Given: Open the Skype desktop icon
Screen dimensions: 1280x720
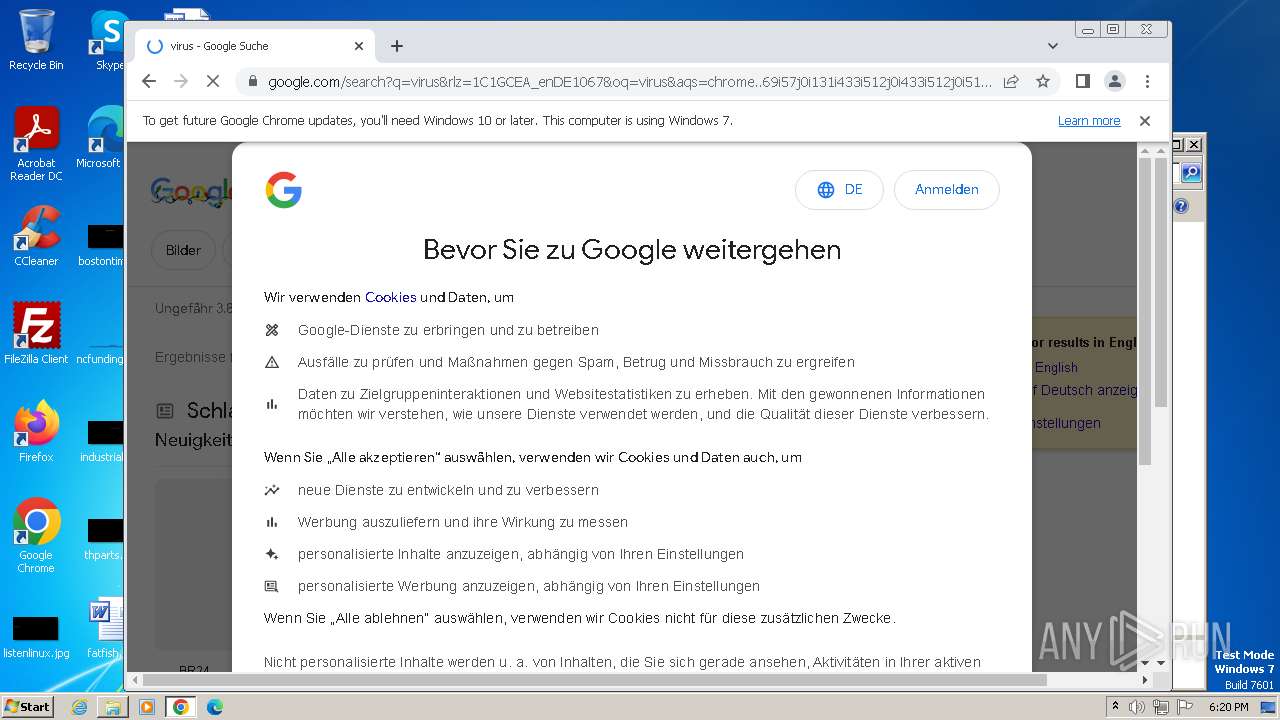Looking at the screenshot, I should [x=108, y=40].
